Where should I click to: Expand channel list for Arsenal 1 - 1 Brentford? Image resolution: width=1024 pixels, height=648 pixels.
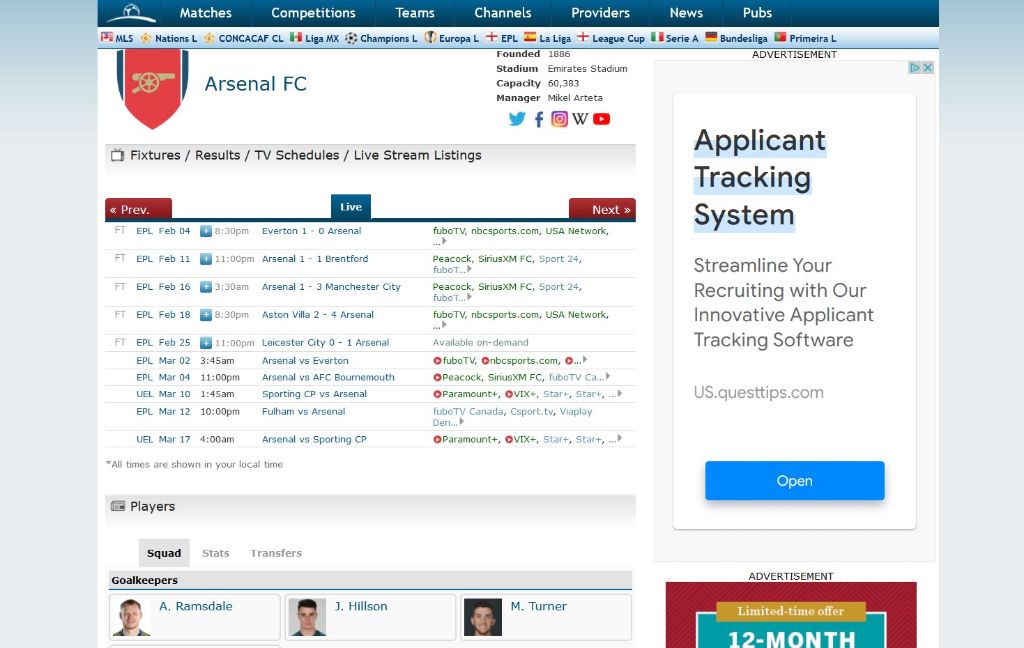pos(469,268)
